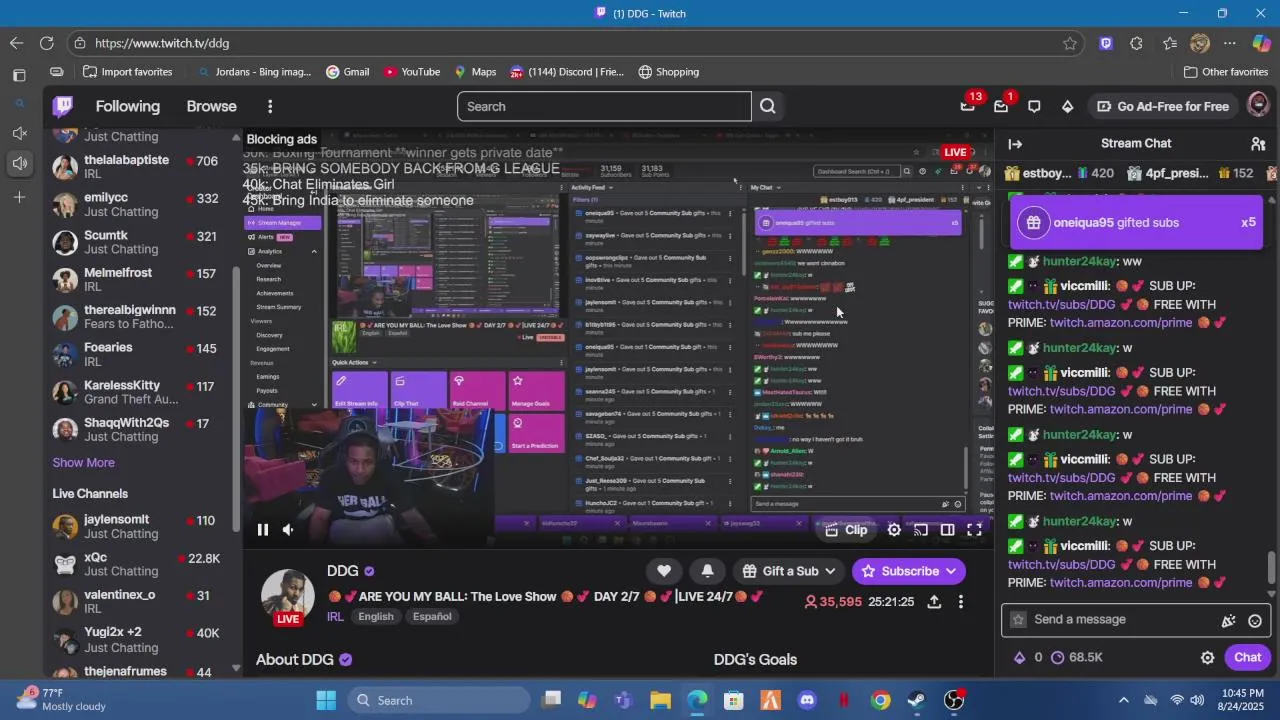Share the stream using the share icon
The width and height of the screenshot is (1280, 720).
934,602
